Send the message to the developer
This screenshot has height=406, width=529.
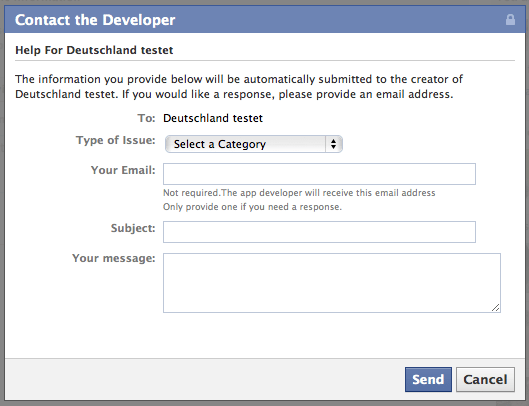pyautogui.click(x=428, y=379)
